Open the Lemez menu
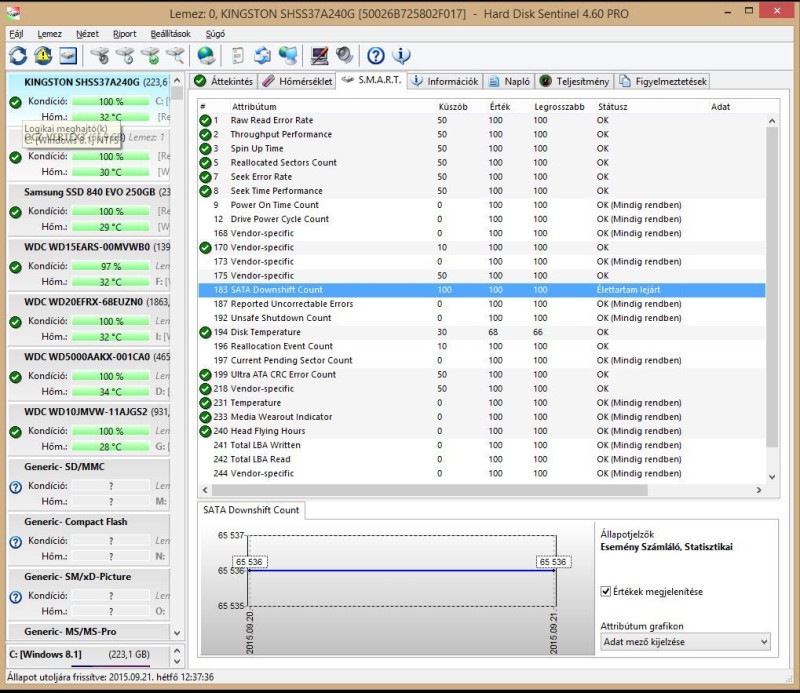The width and height of the screenshot is (800, 693). pos(49,33)
